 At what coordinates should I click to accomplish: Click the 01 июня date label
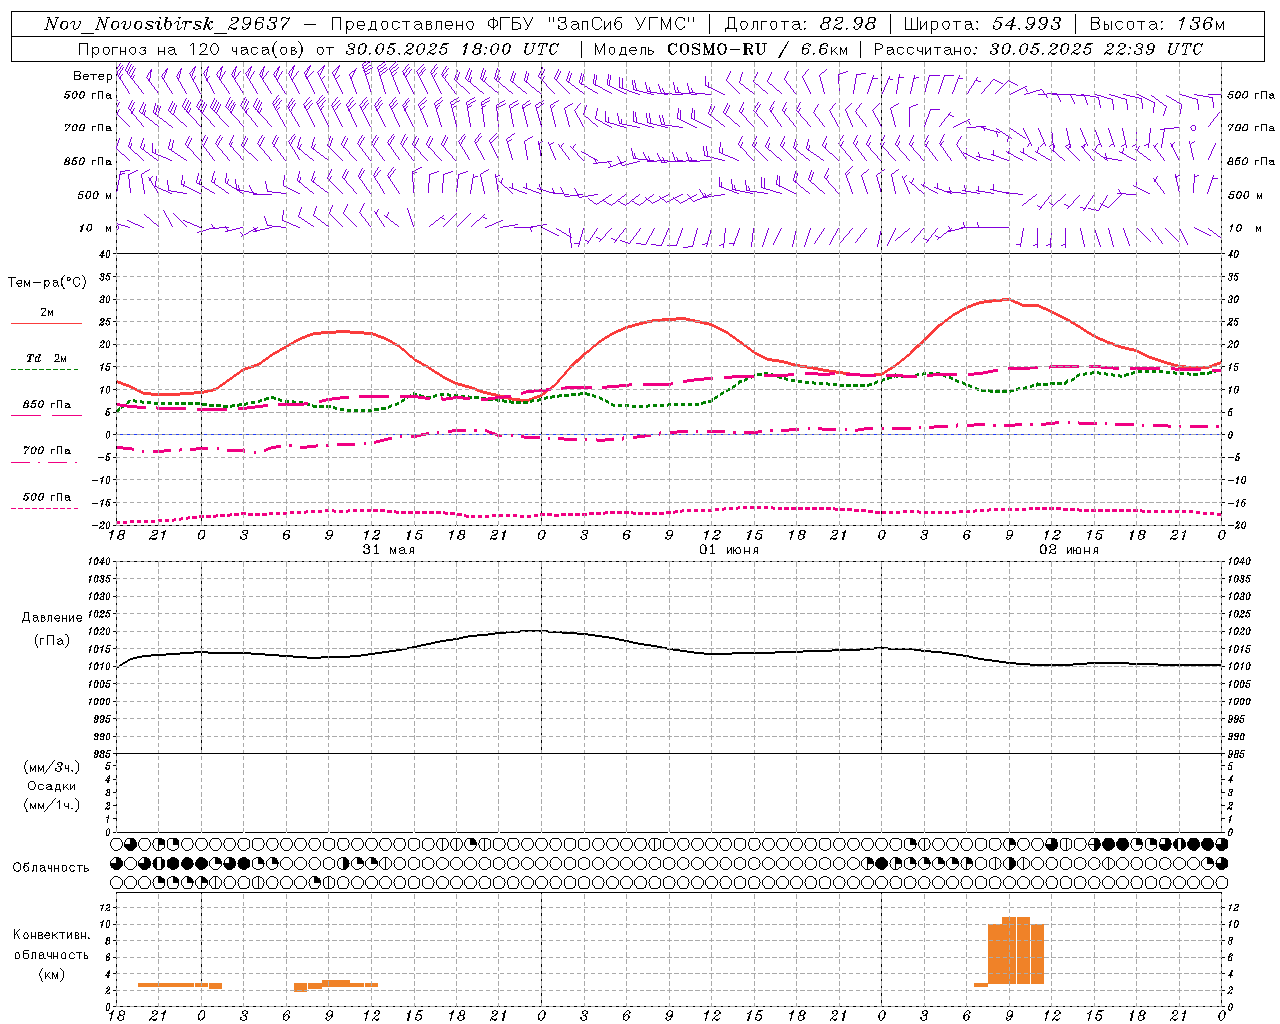tap(729, 550)
